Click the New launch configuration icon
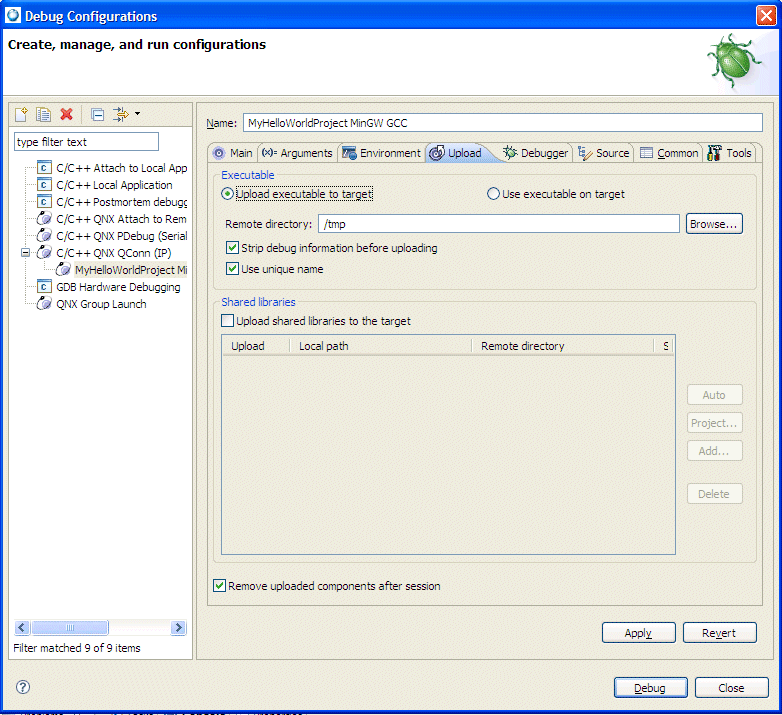The height and width of the screenshot is (715, 782). click(22, 115)
